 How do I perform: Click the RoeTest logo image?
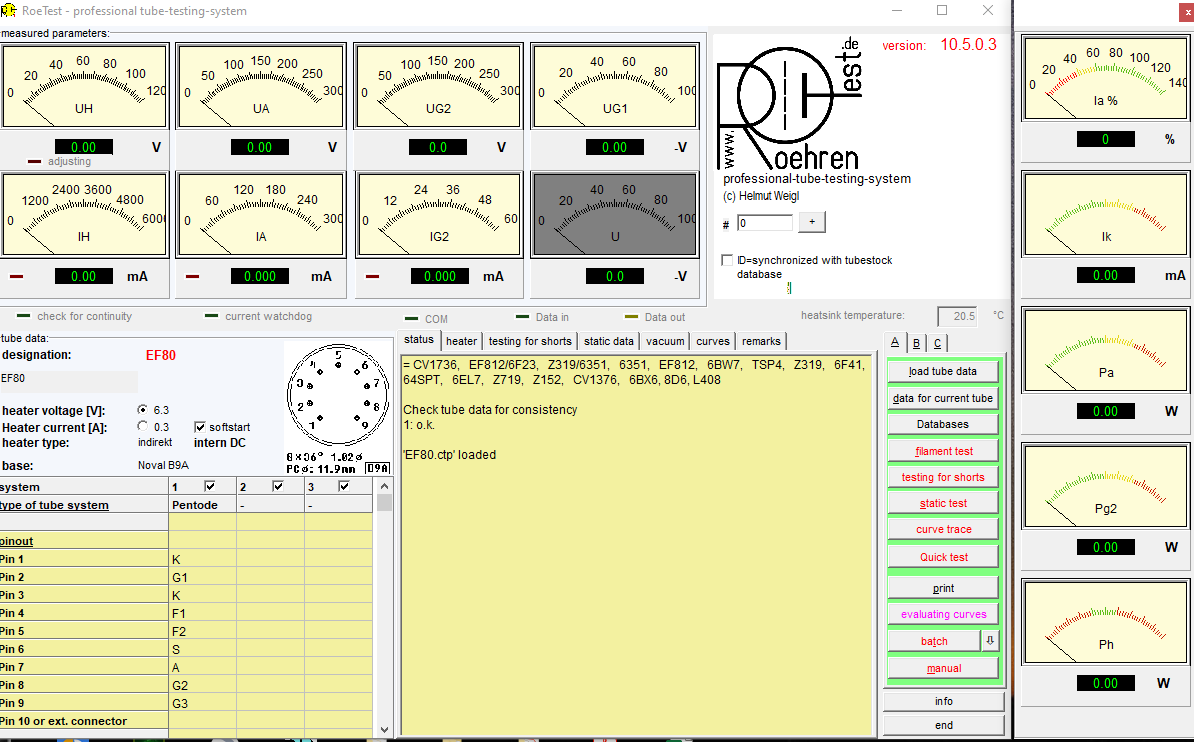click(x=790, y=104)
